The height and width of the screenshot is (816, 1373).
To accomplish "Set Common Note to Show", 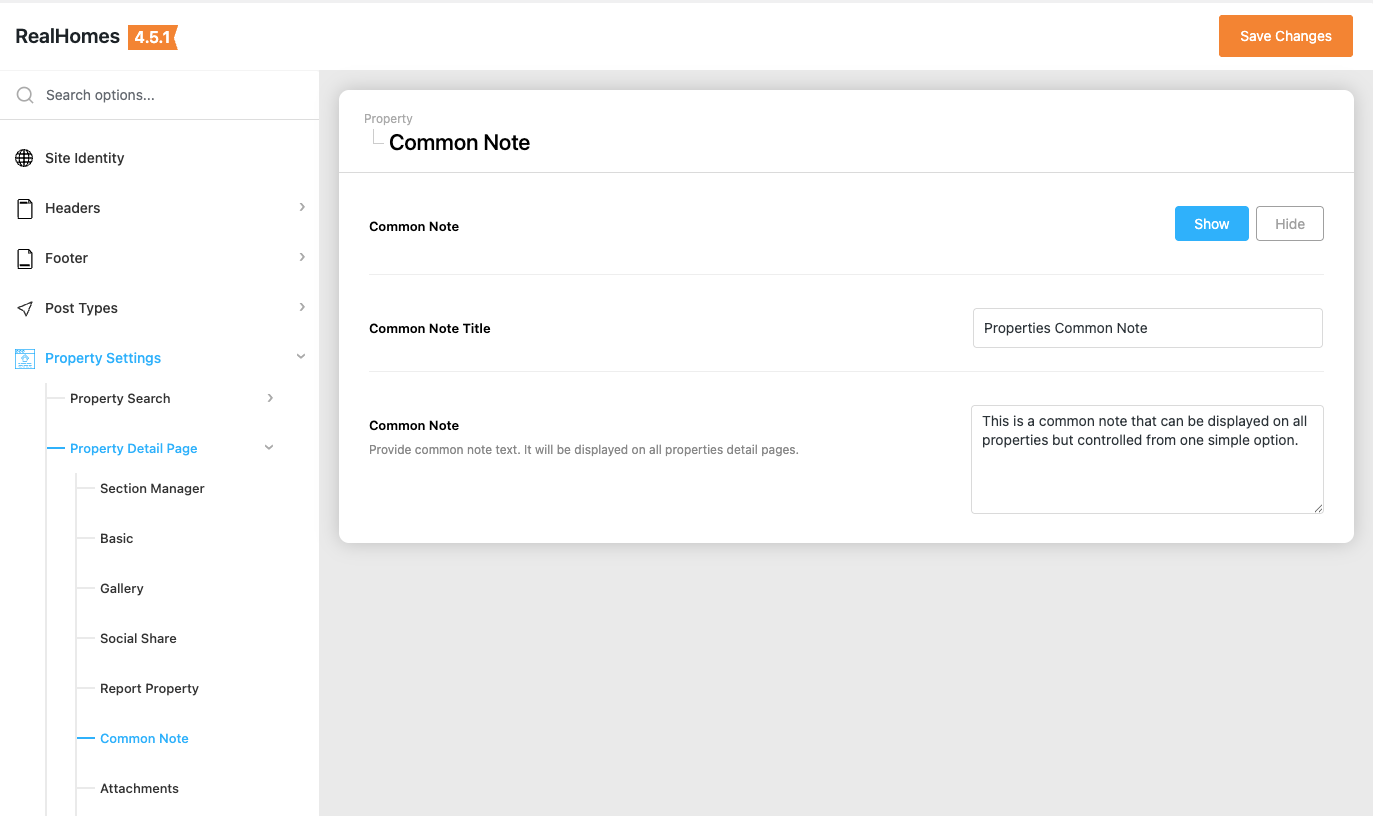I will [1211, 224].
